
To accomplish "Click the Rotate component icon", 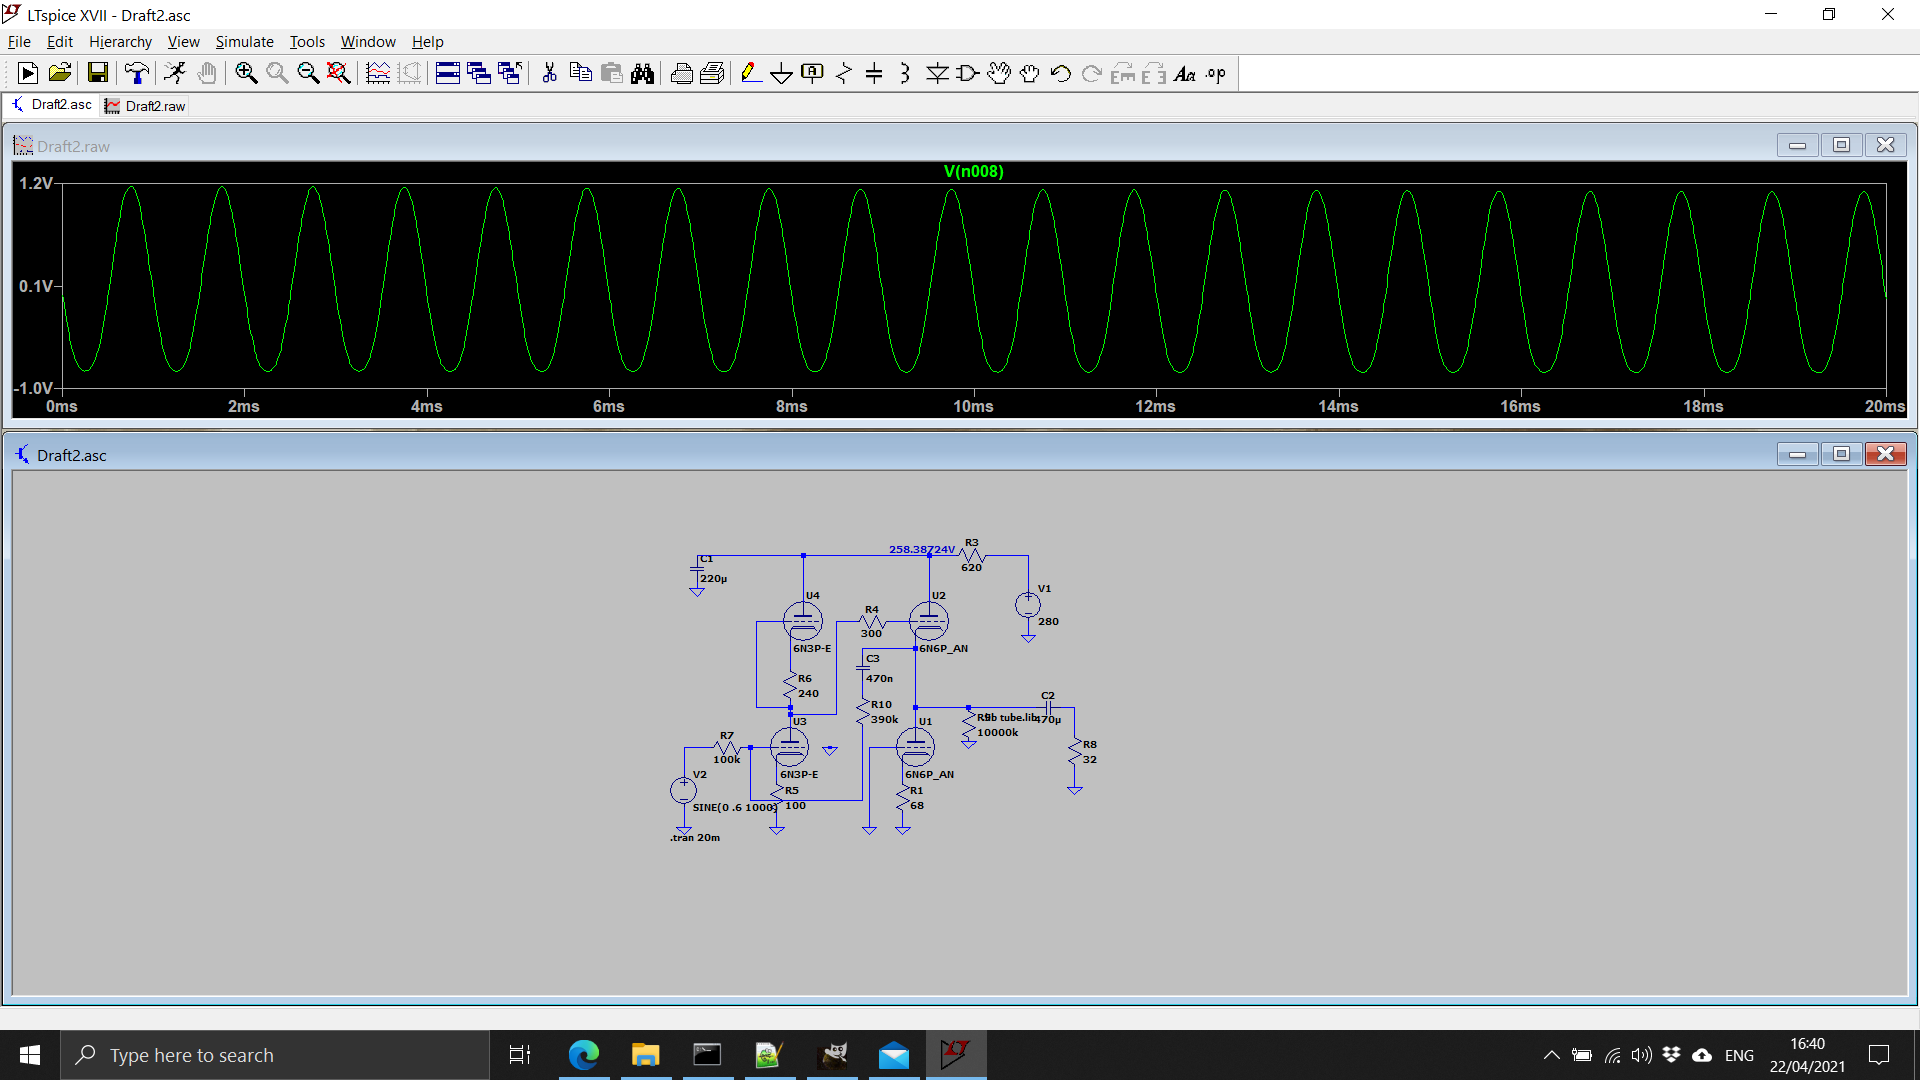I will click(x=1123, y=73).
